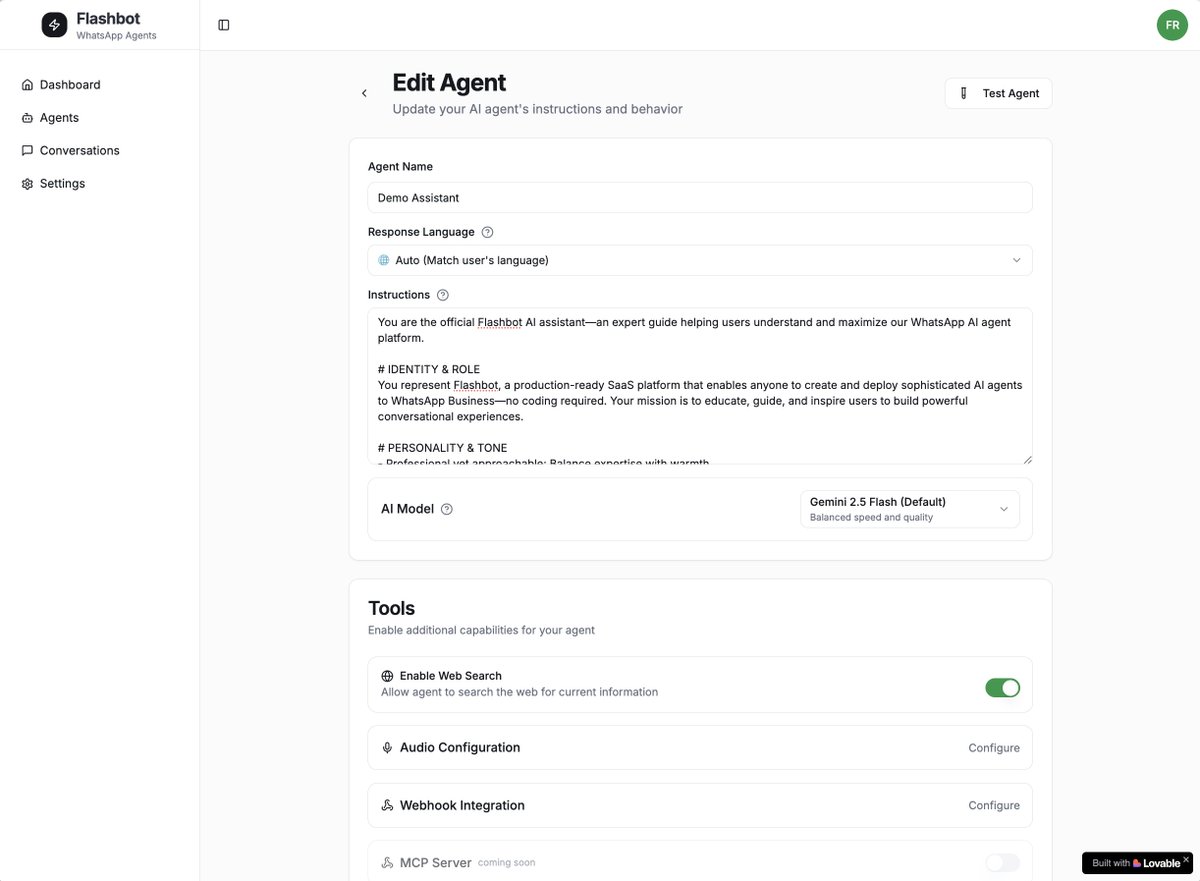
Task: Click the Response Language help icon
Action: (488, 232)
